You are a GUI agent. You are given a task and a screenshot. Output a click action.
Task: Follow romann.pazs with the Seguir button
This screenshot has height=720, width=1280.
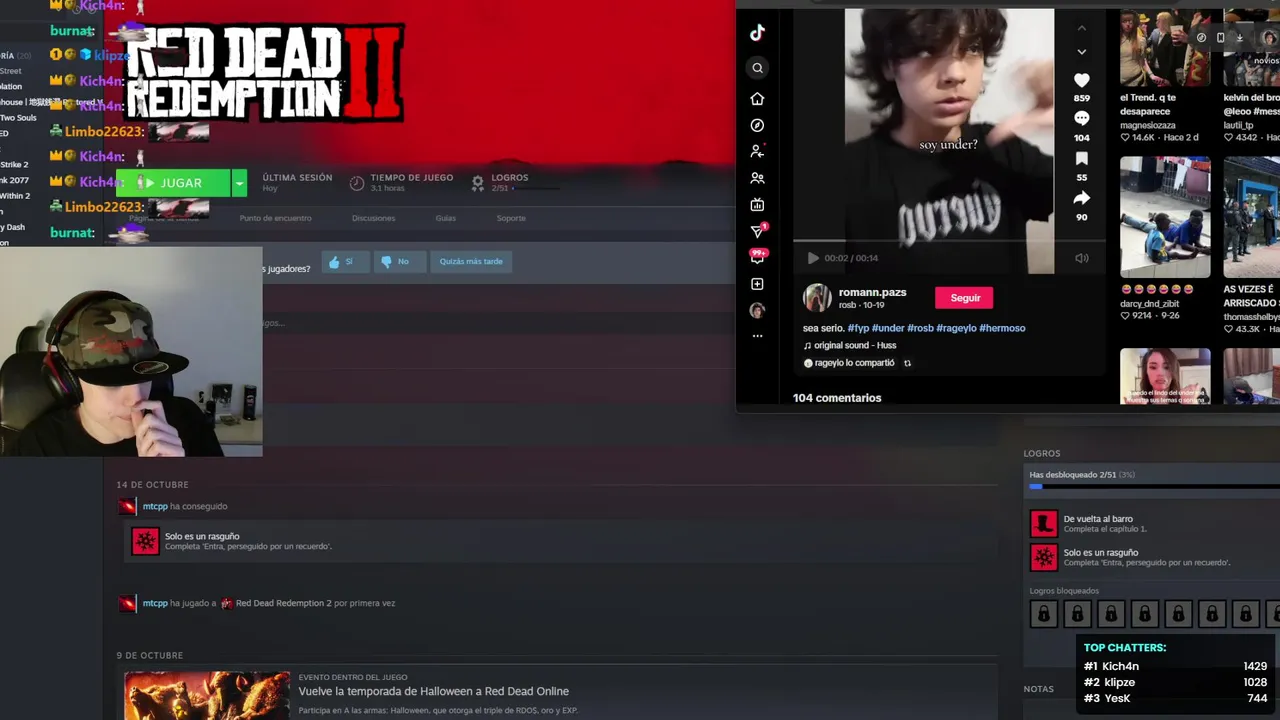click(x=965, y=298)
